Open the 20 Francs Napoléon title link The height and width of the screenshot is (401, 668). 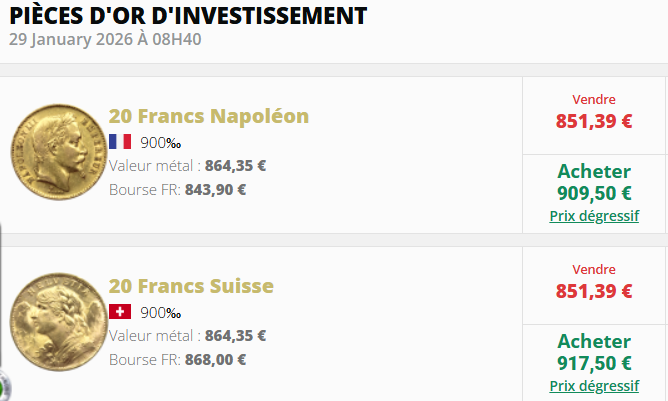(x=209, y=116)
